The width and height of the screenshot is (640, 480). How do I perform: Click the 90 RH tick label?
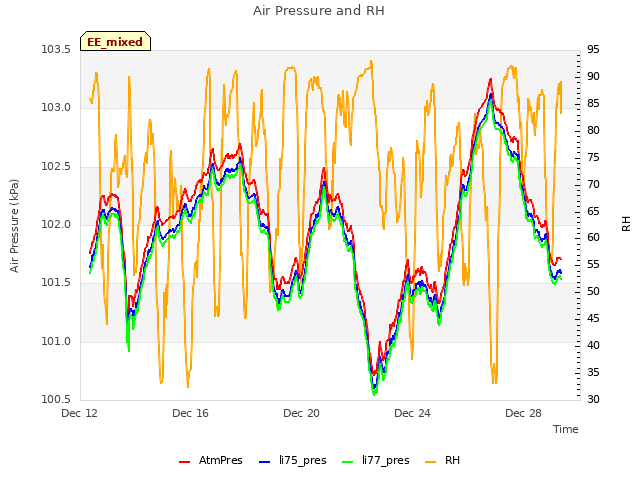point(593,76)
